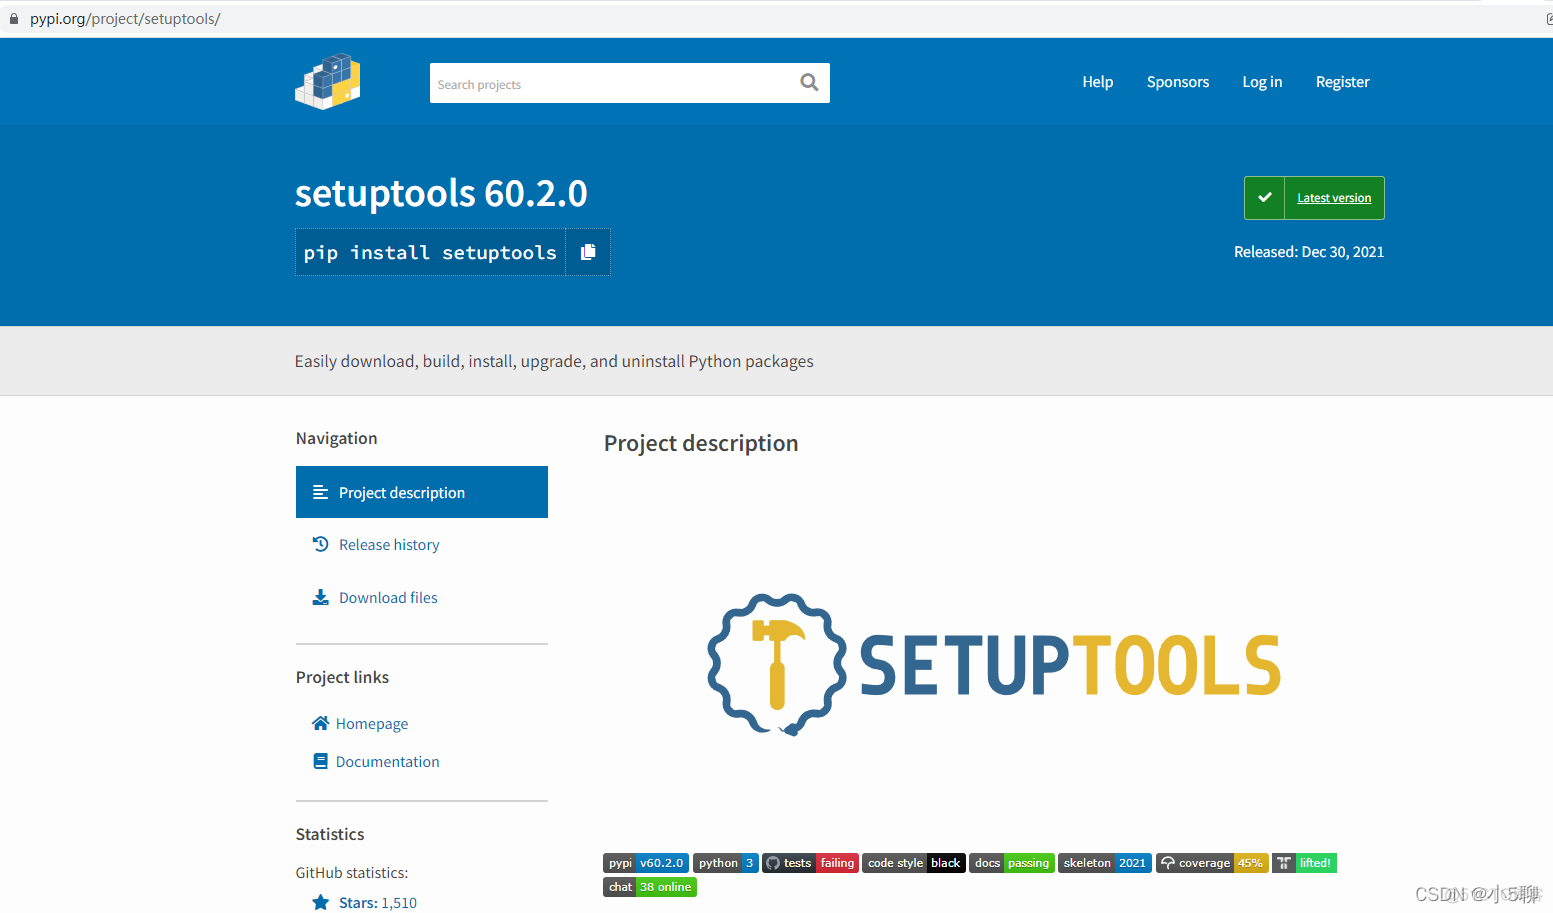Click the GitHub stars icon under Statistics
The width and height of the screenshot is (1553, 913).
[320, 901]
